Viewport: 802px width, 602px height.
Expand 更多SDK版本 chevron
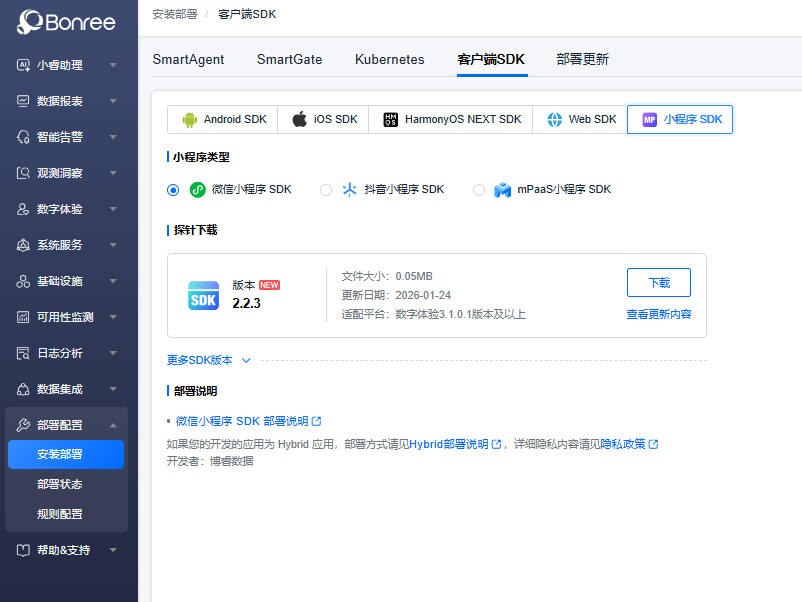pos(246,360)
